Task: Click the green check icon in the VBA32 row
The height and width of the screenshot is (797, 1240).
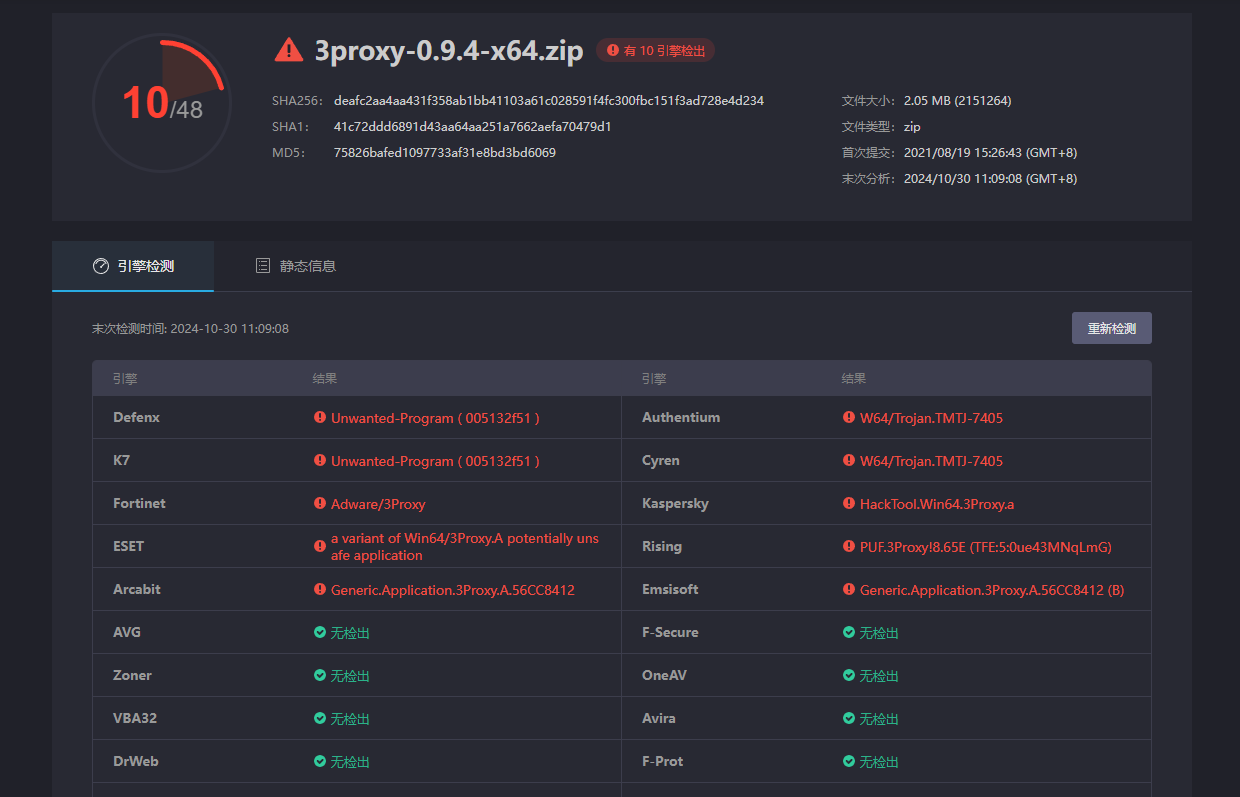Action: (320, 718)
